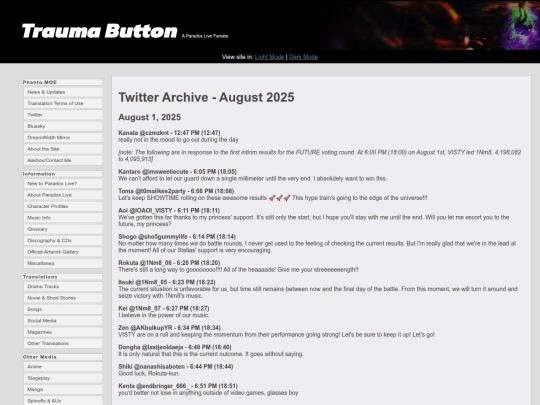Open News & Updates in sidebar

coord(63,92)
